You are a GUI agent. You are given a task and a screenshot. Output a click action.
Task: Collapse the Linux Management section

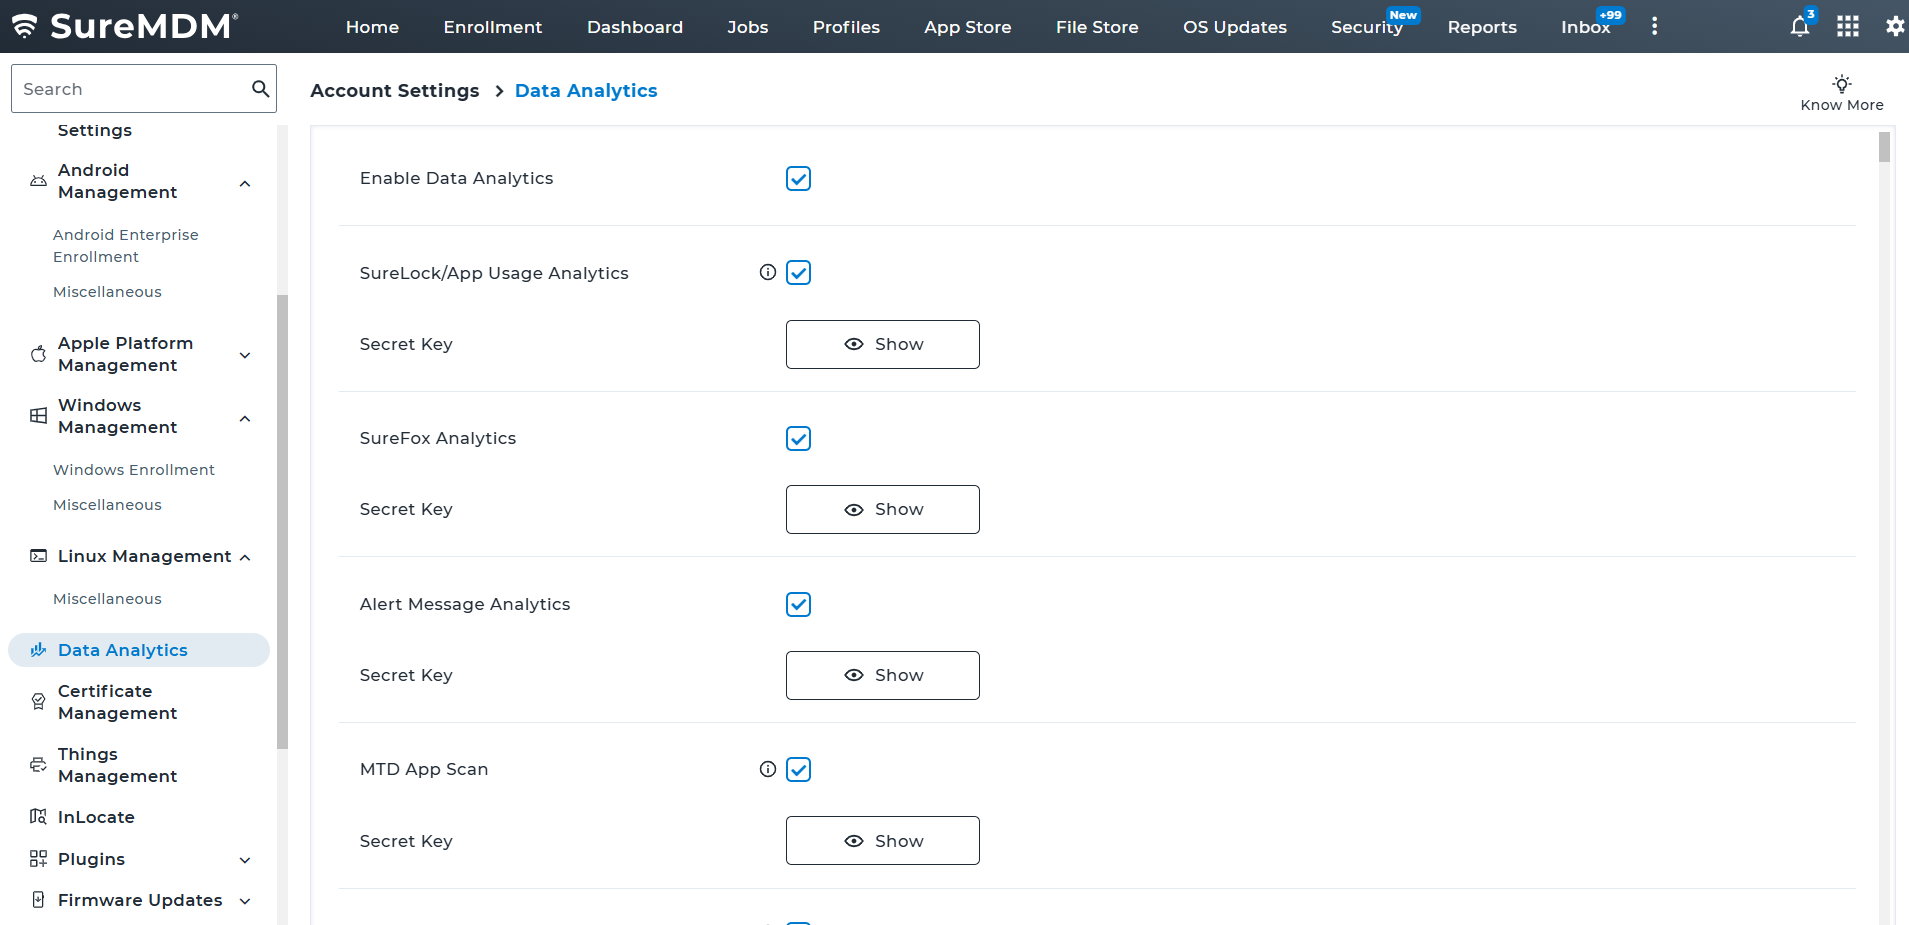(x=245, y=557)
